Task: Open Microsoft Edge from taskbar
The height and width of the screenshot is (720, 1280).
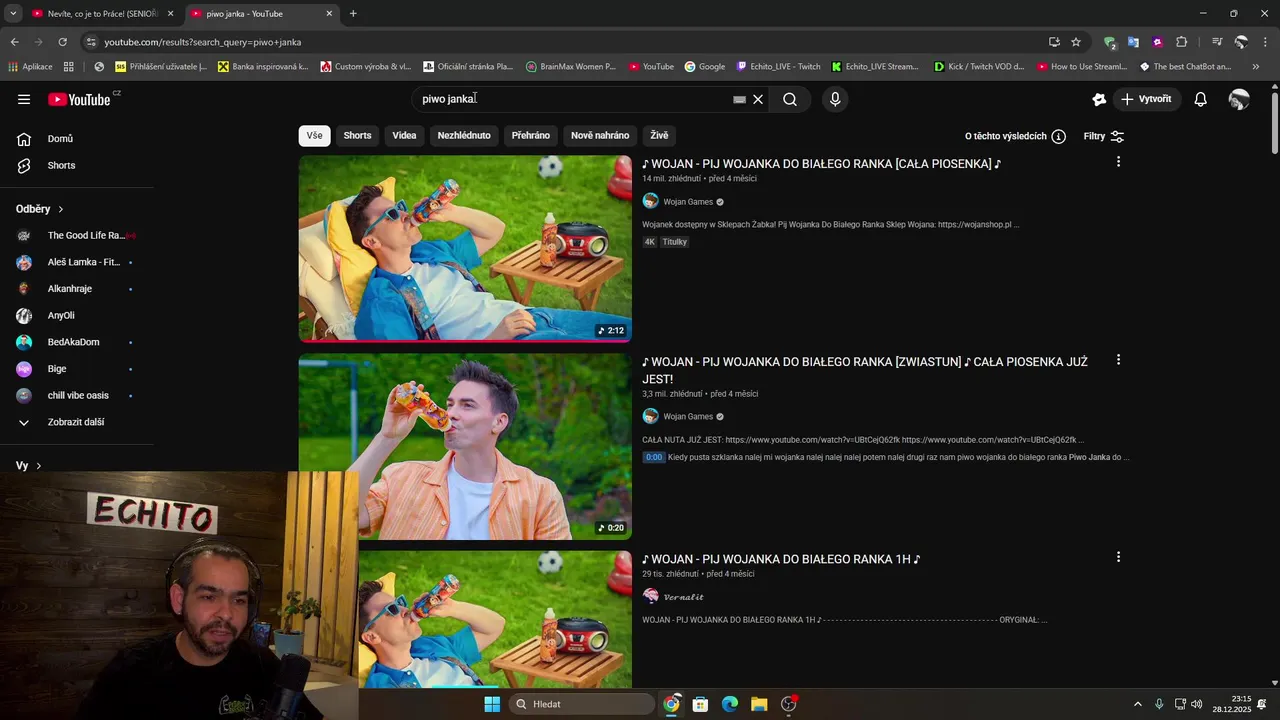Action: click(730, 704)
